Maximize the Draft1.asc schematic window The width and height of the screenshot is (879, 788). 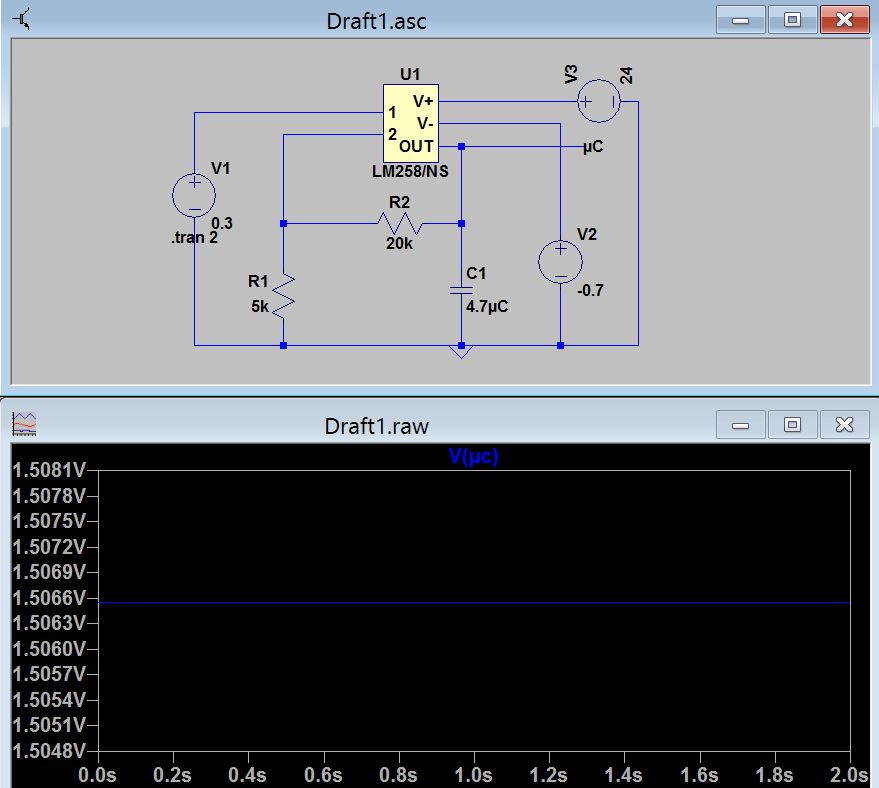pos(792,19)
